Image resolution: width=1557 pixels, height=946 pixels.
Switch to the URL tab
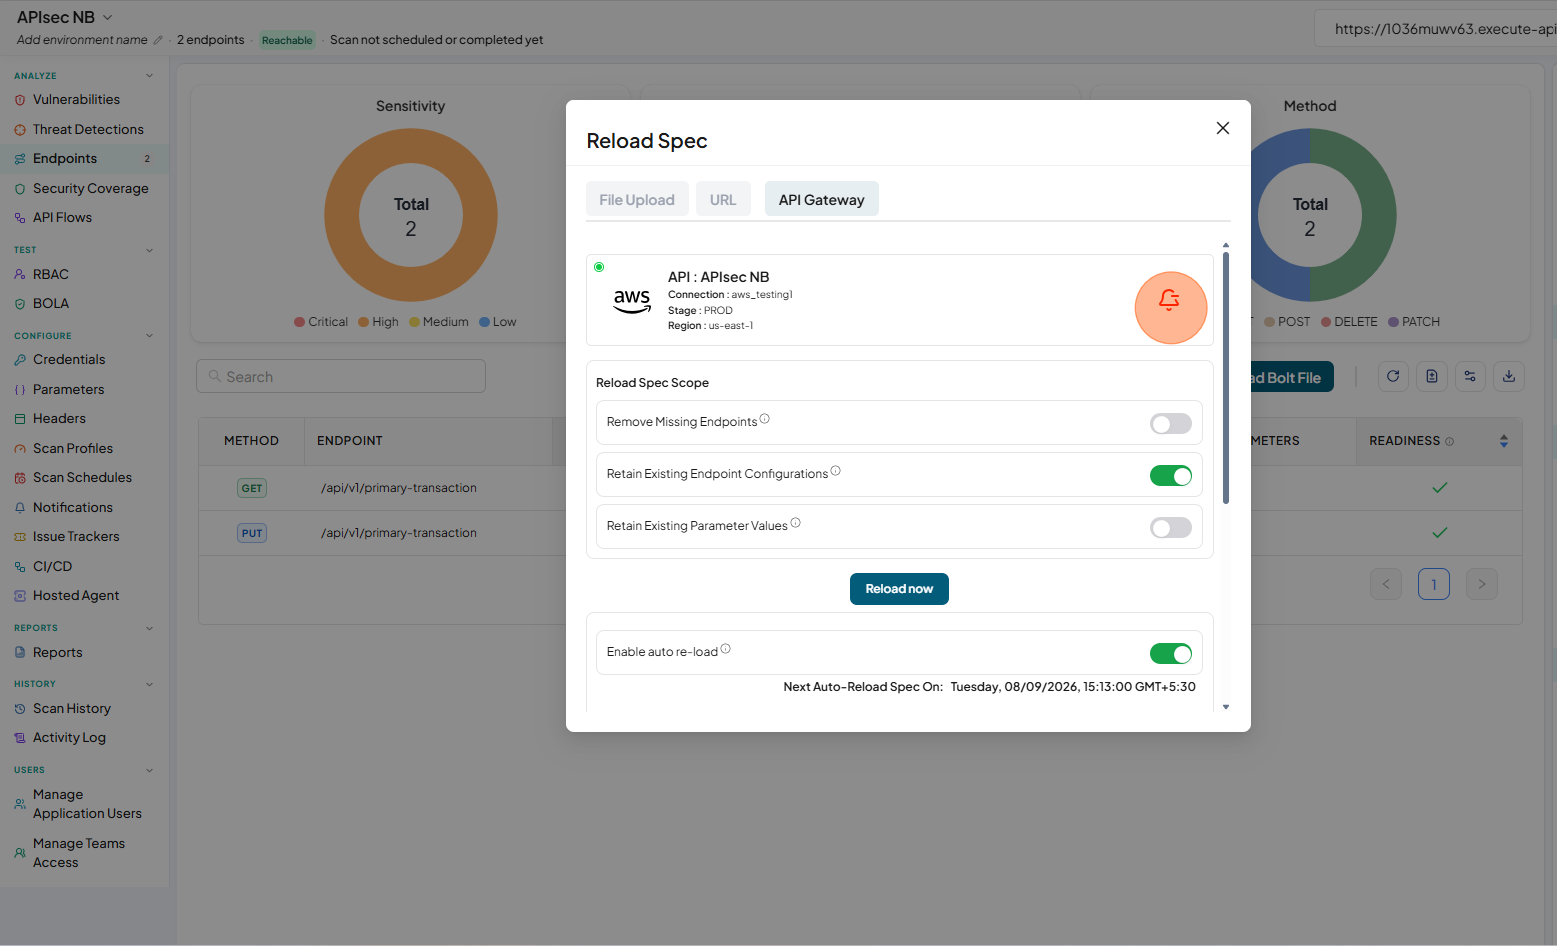(723, 199)
